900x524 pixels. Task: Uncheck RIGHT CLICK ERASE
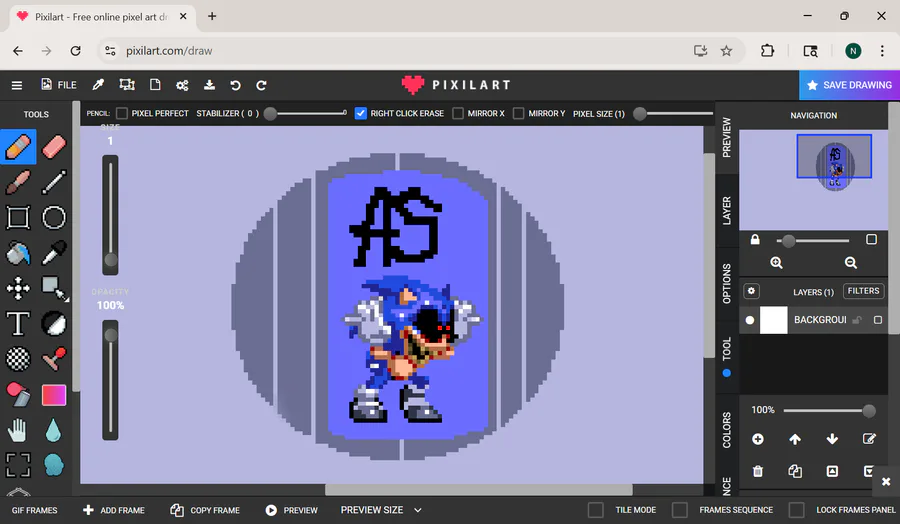click(x=360, y=114)
